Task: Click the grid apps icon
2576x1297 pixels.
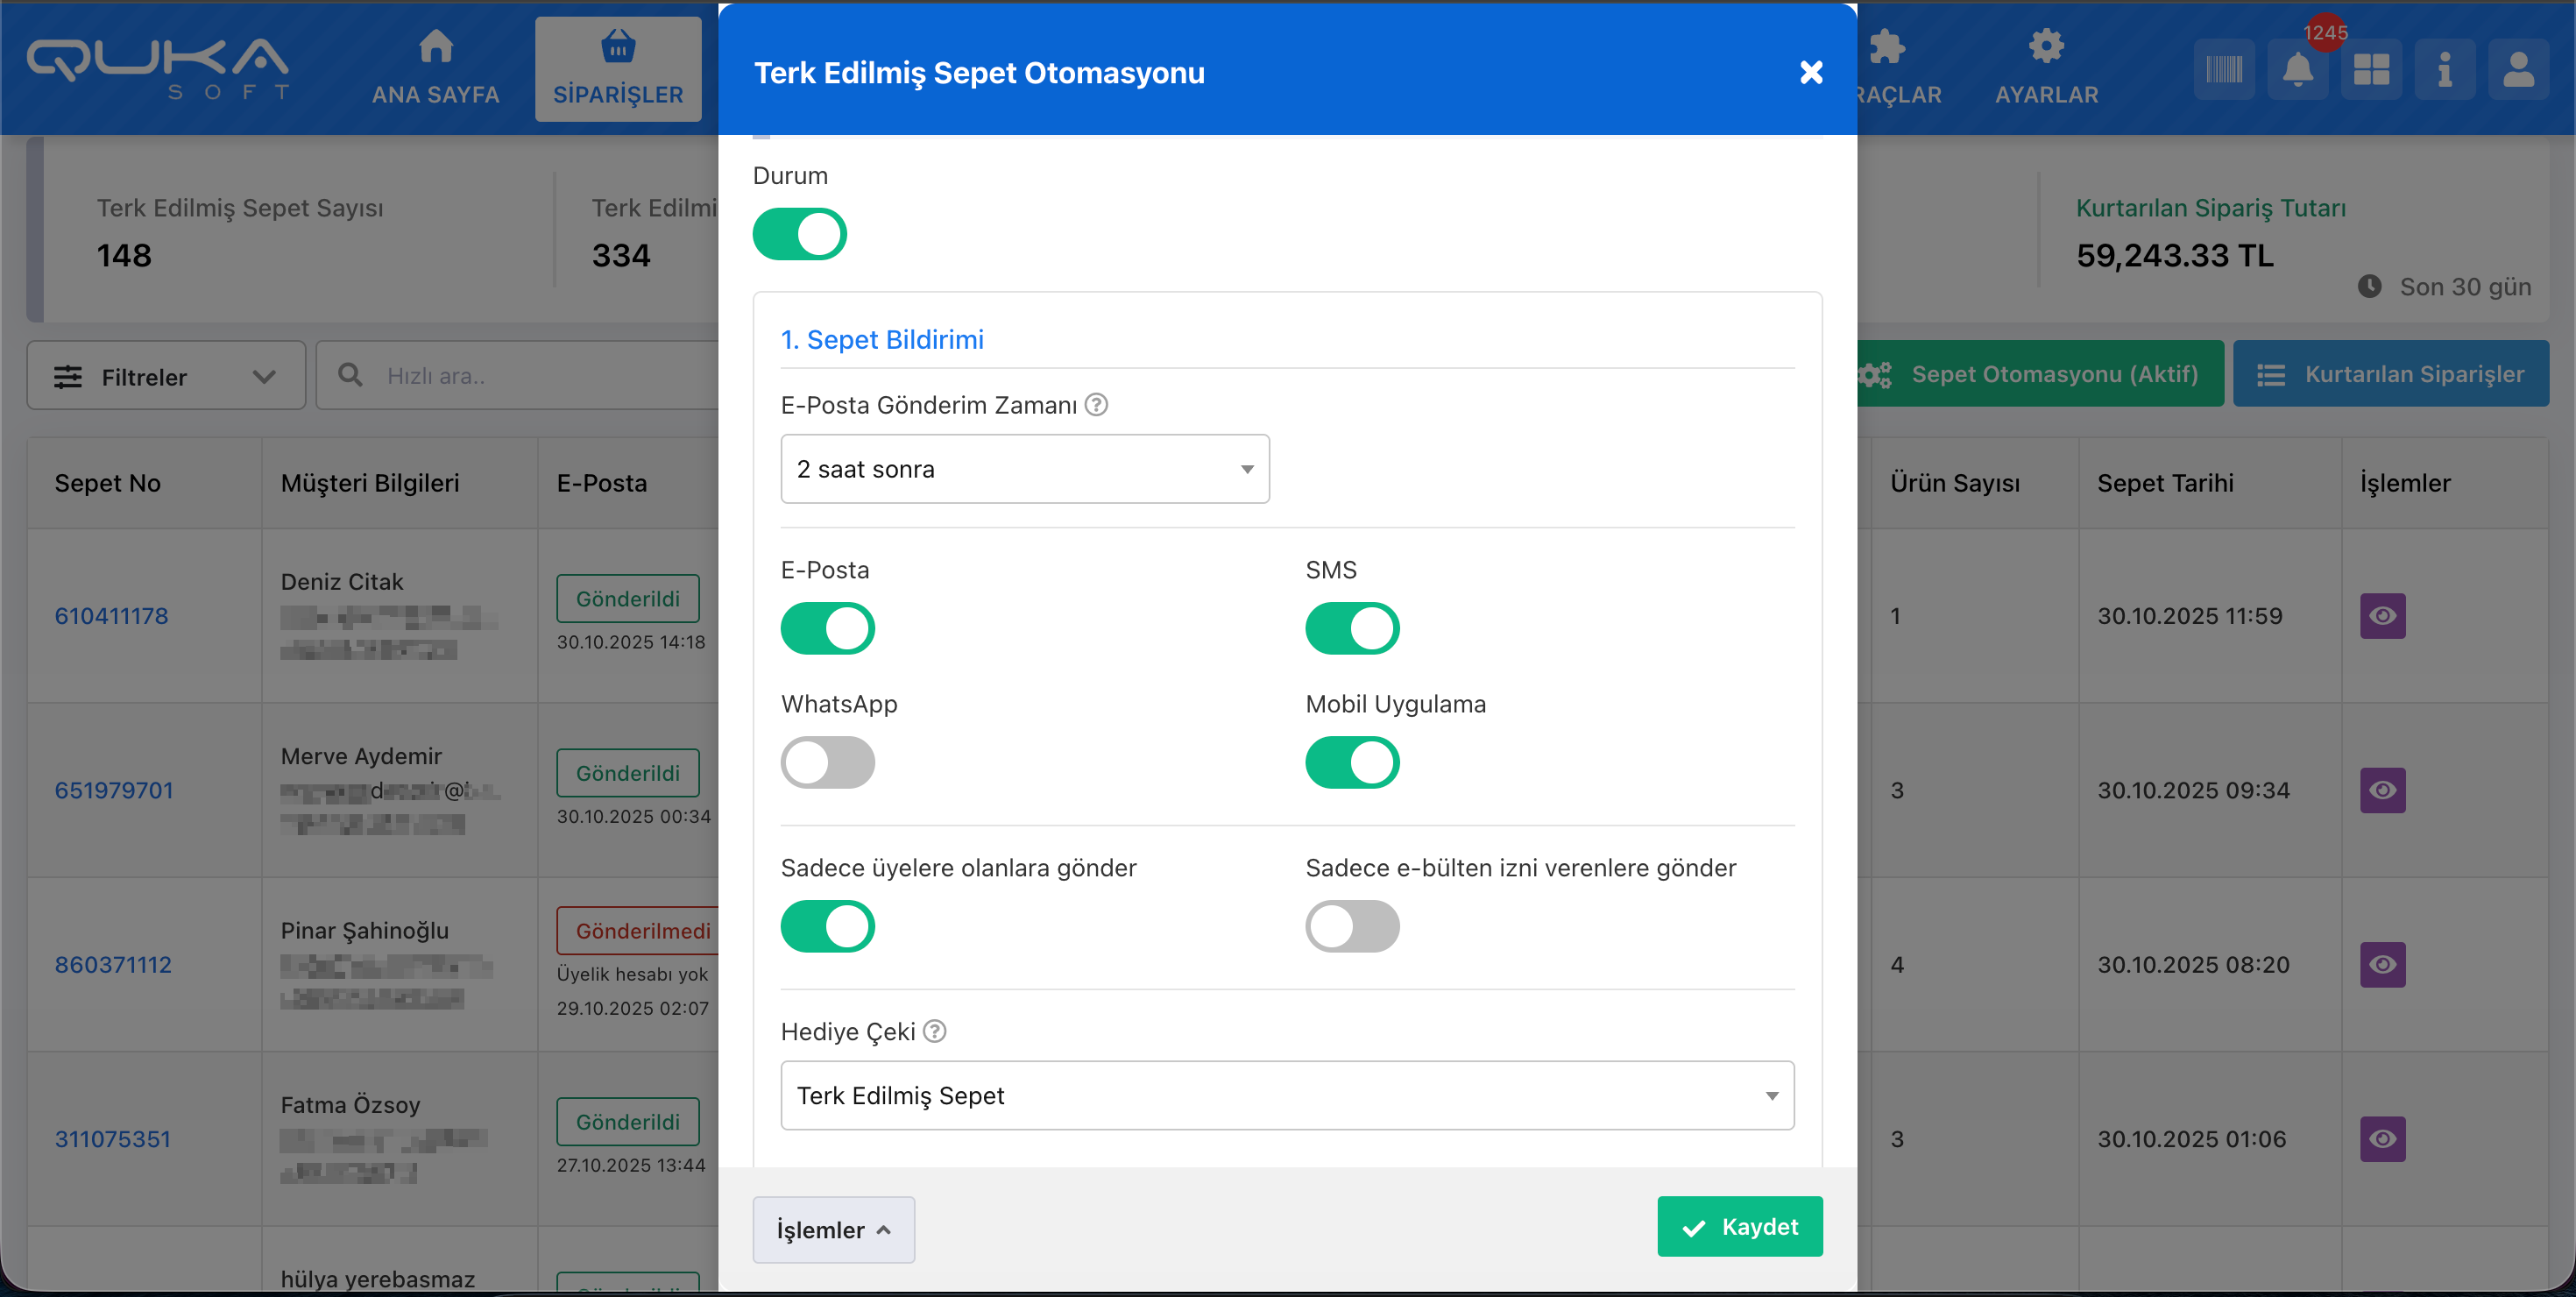Action: click(2370, 70)
